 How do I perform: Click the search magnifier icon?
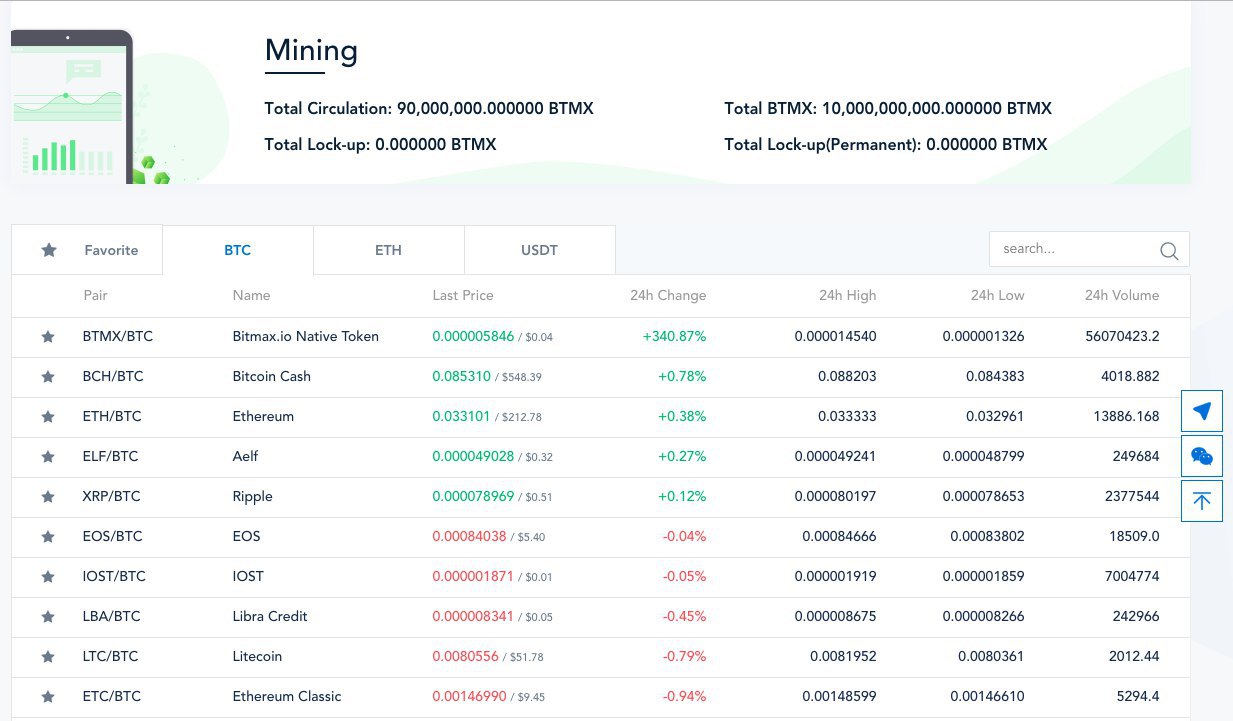point(1169,250)
